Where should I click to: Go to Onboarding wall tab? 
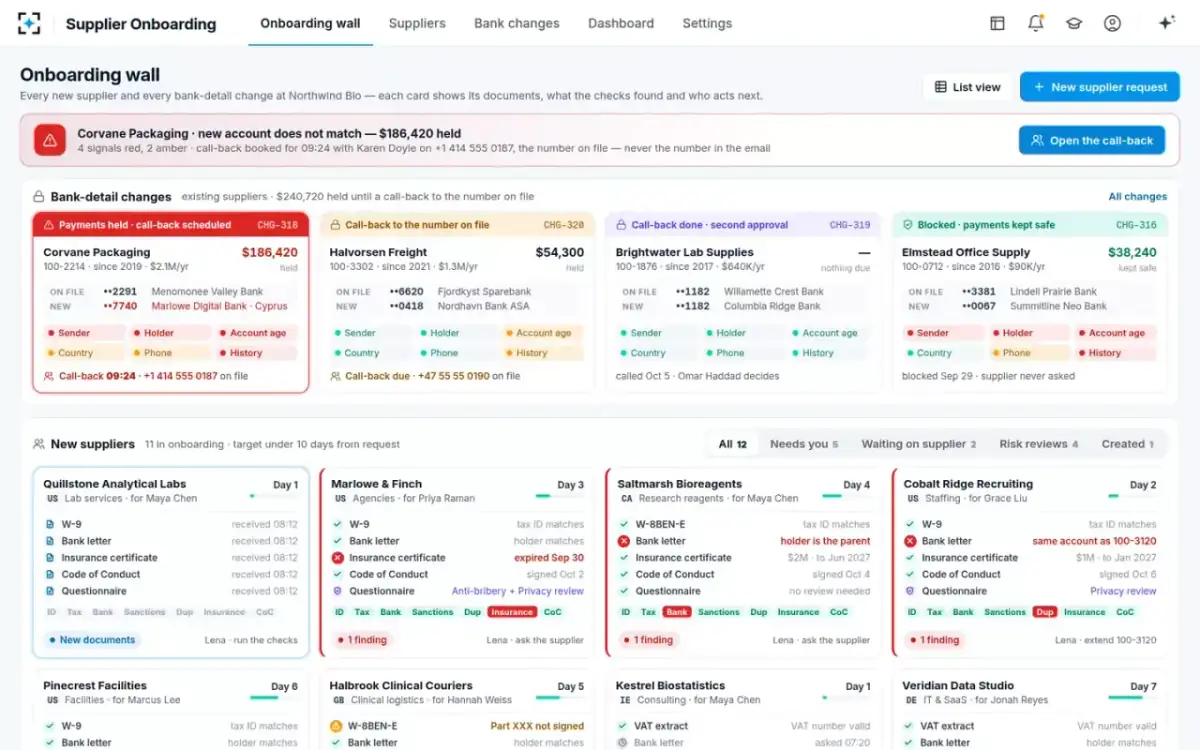310,23
